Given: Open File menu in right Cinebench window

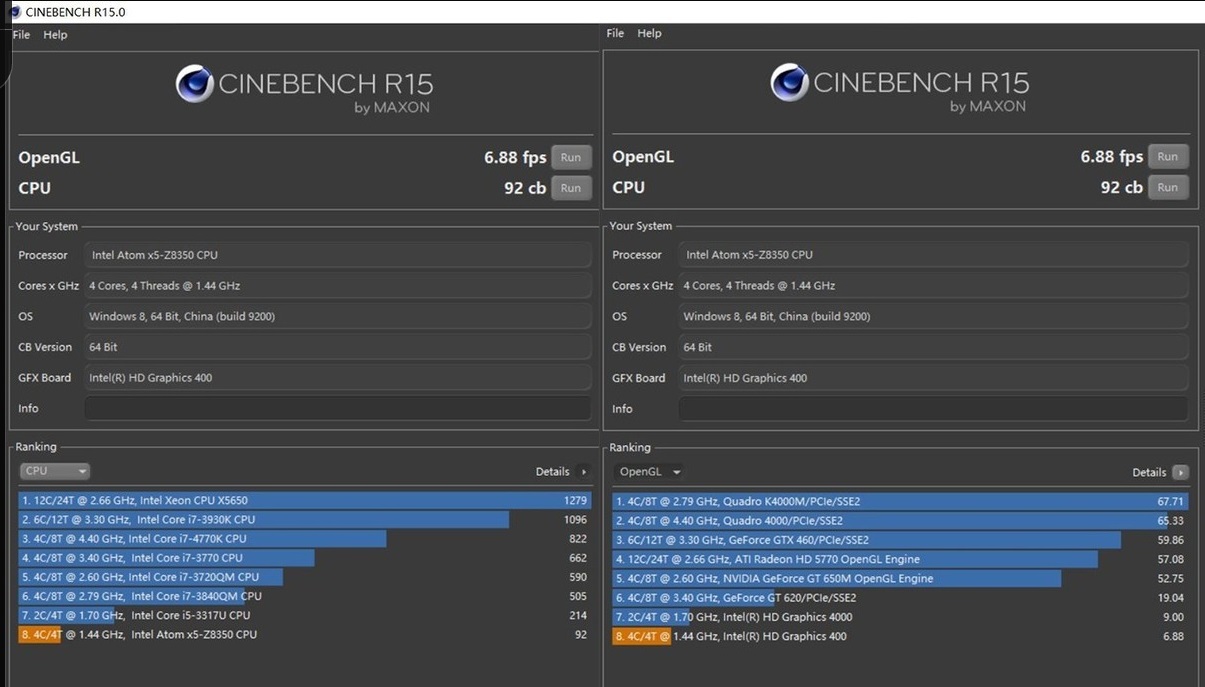Looking at the screenshot, I should click(x=615, y=33).
